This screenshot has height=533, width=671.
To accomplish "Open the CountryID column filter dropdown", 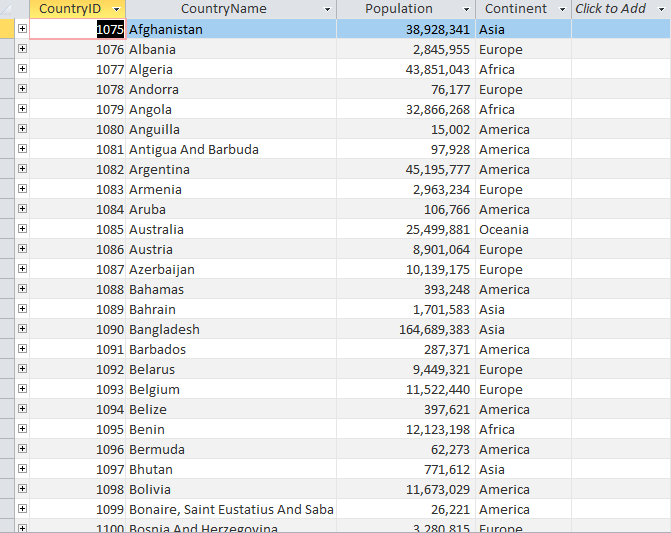I will pyautogui.click(x=116, y=9).
